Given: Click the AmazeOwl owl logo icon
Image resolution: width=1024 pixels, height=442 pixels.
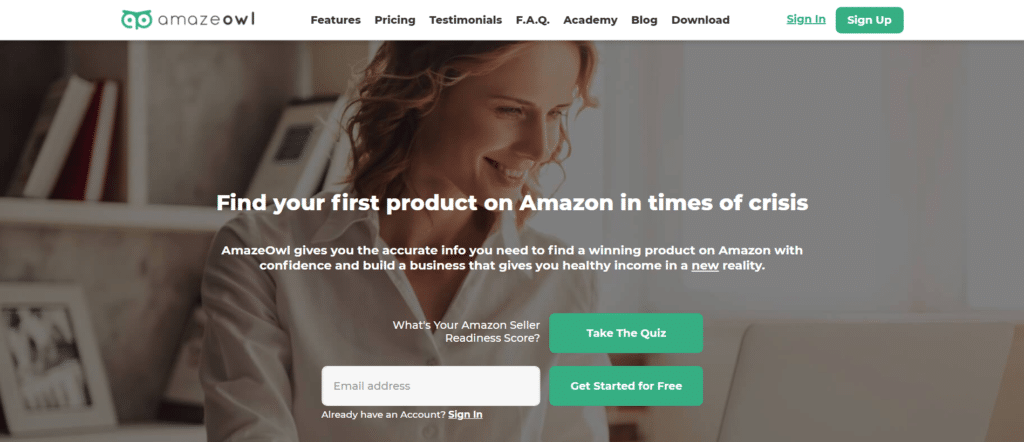Looking at the screenshot, I should coord(136,20).
